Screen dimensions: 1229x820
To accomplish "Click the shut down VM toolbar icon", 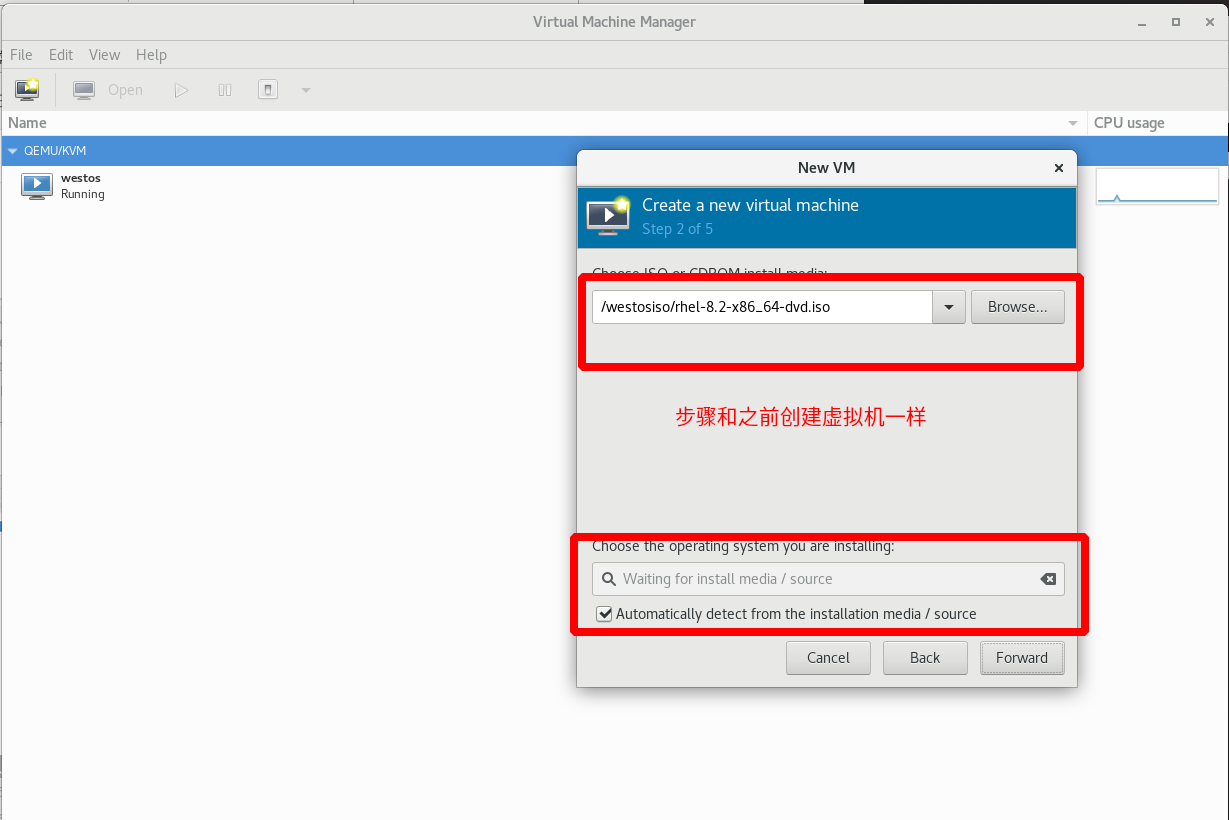I will click(x=268, y=90).
